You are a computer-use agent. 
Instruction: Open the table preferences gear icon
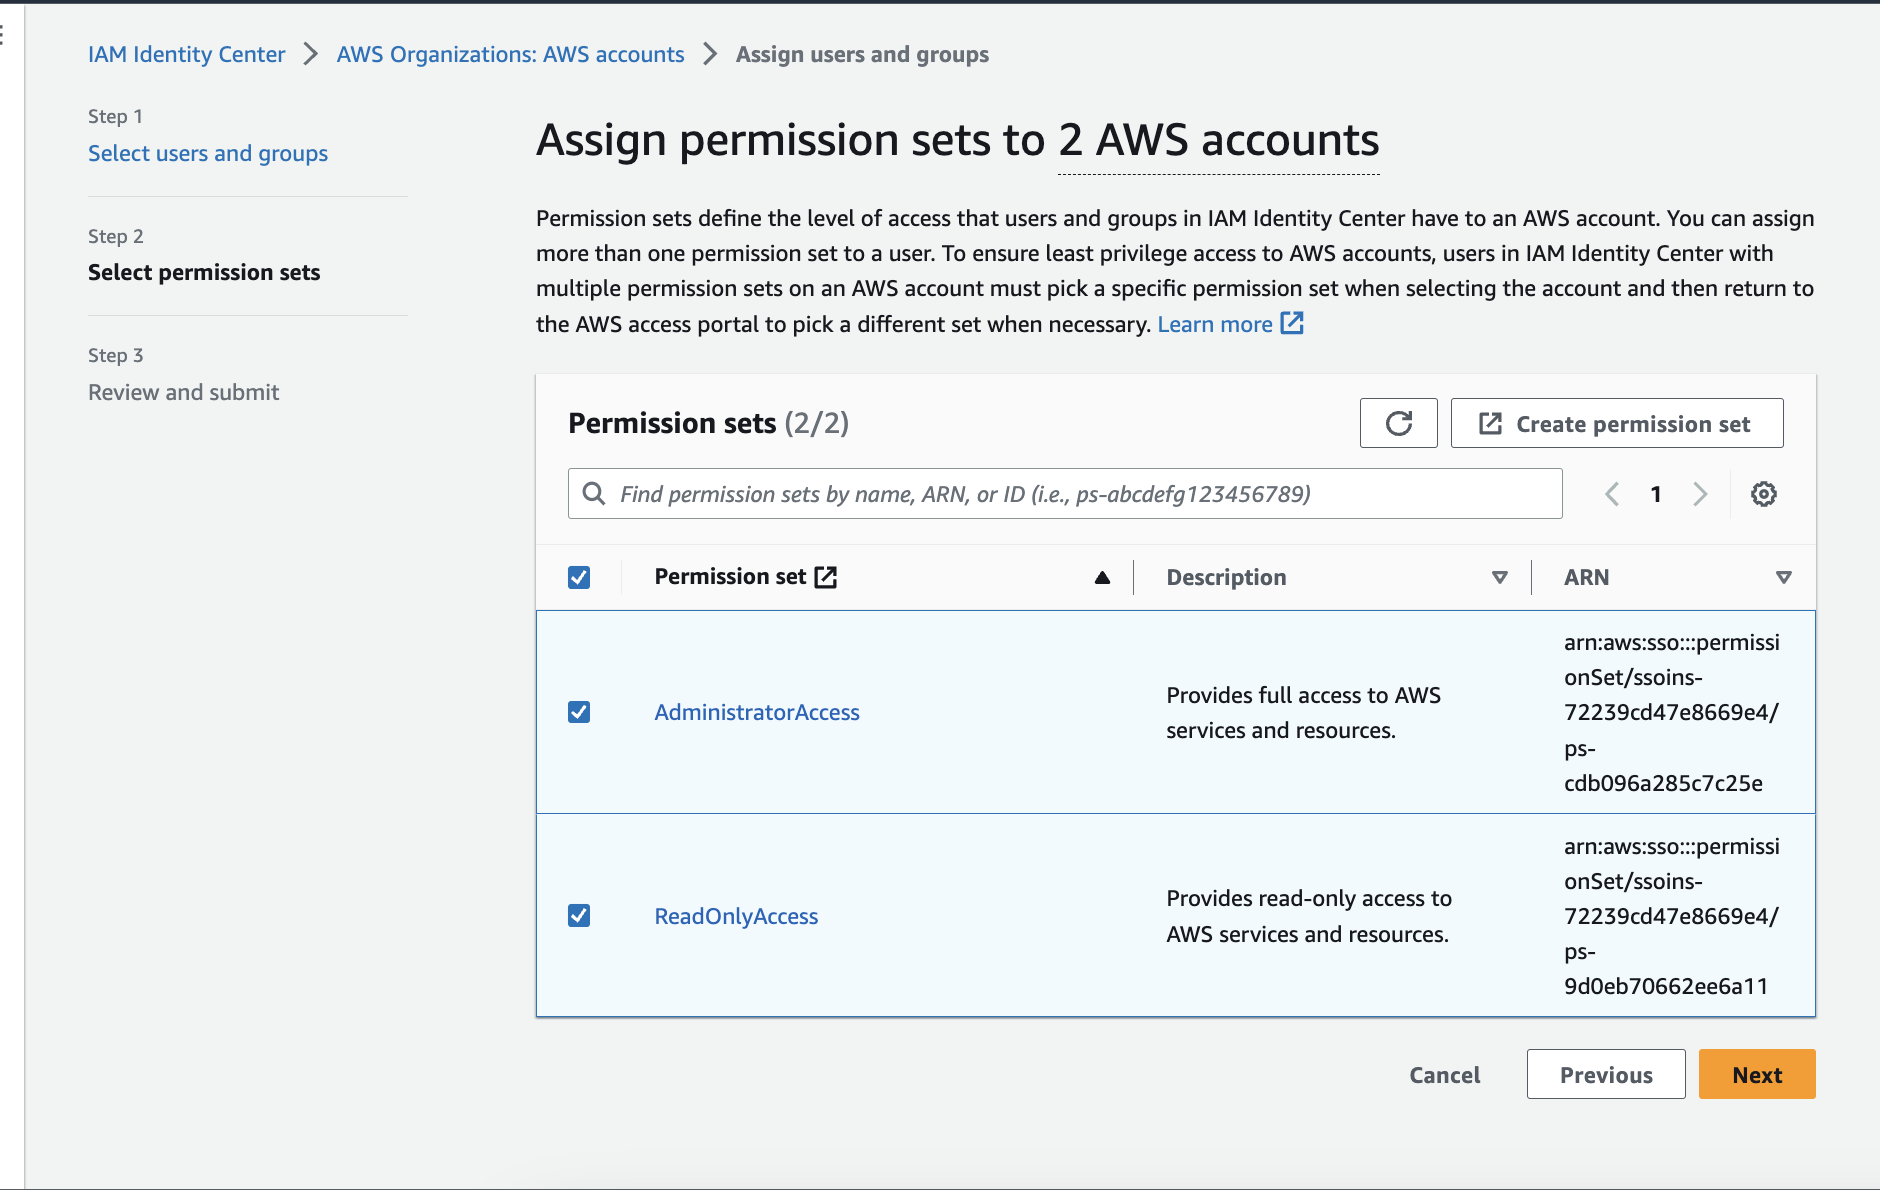(1764, 493)
